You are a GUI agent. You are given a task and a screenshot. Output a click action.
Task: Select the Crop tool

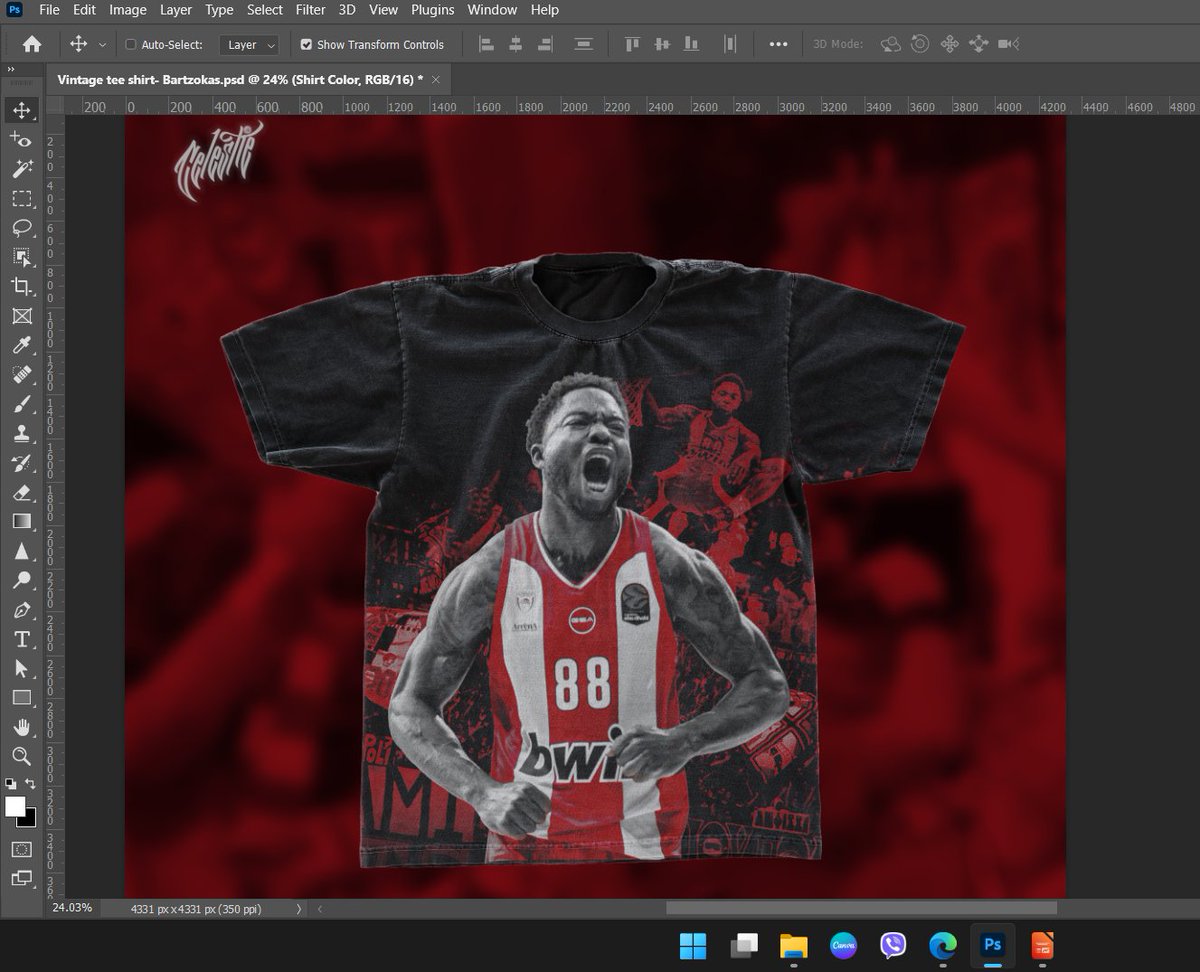(21, 287)
